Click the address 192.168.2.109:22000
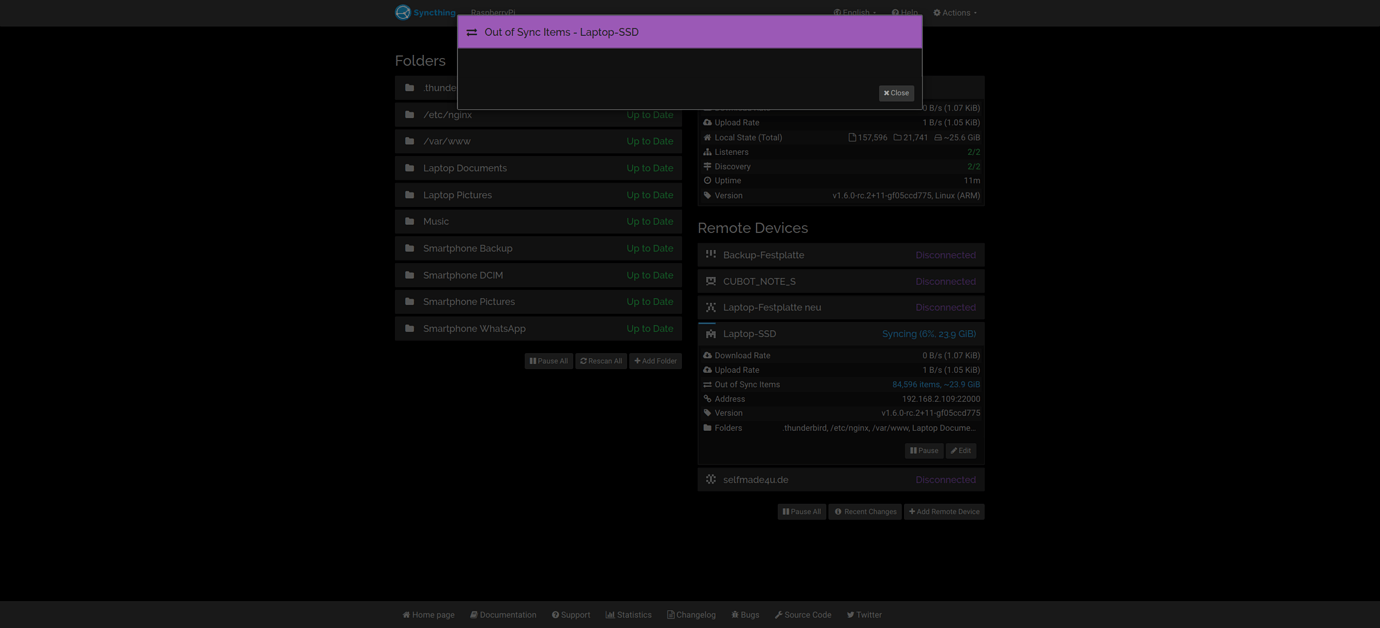Viewport: 1380px width, 628px height. point(941,399)
